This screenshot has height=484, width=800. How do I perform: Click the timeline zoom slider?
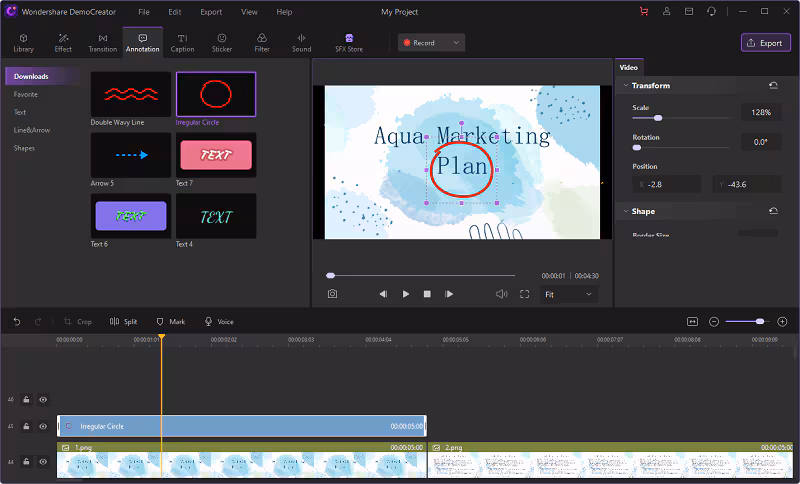[x=760, y=321]
